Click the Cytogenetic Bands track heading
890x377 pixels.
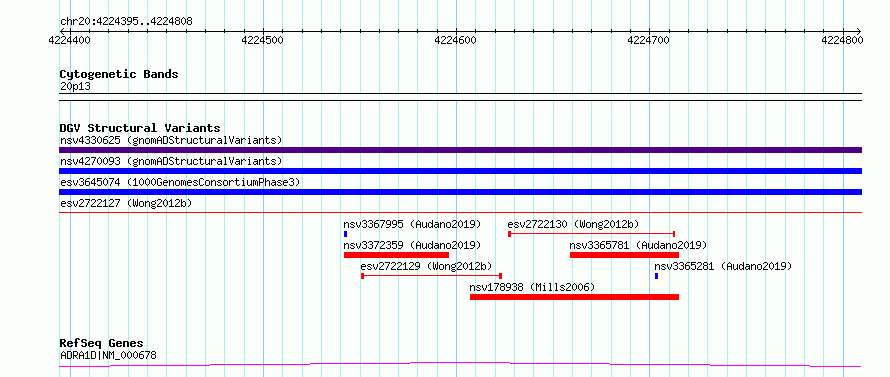119,74
